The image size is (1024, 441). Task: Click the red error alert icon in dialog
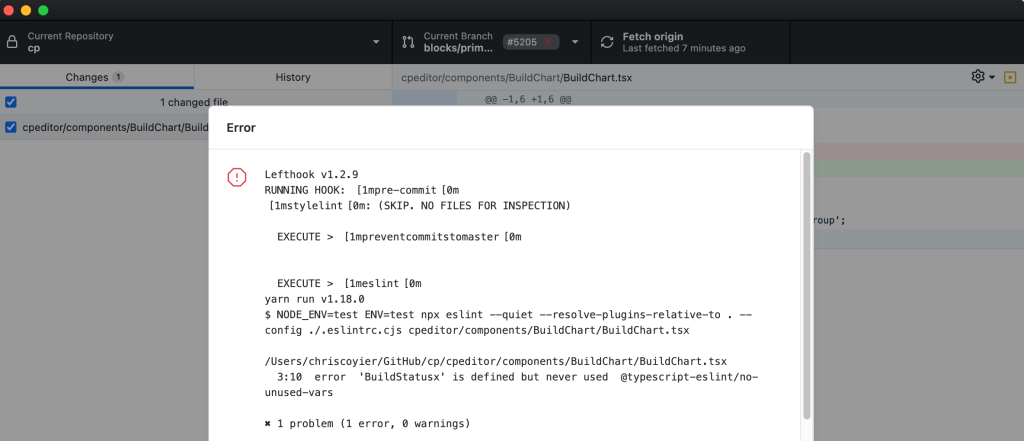tap(237, 177)
